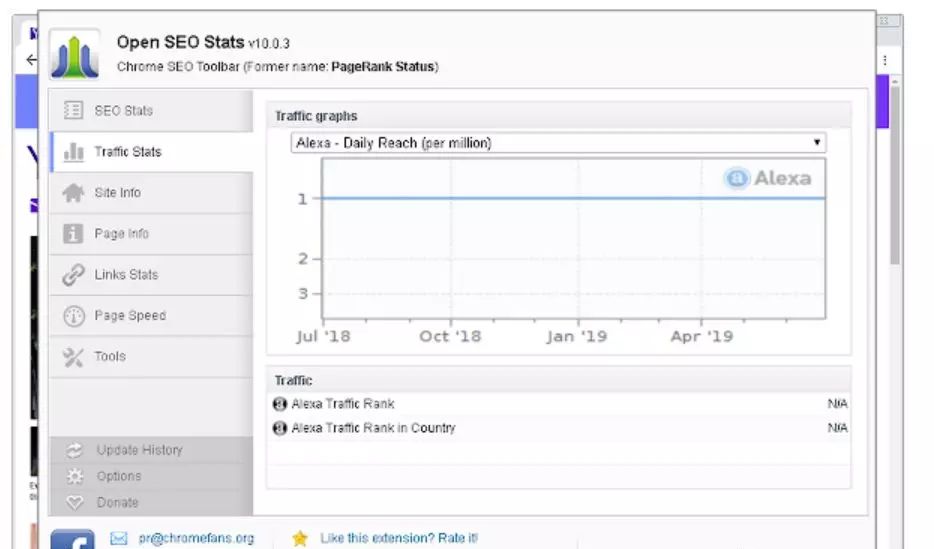This screenshot has width=934, height=549.
Task: Click the Site Info house icon
Action: (73, 193)
